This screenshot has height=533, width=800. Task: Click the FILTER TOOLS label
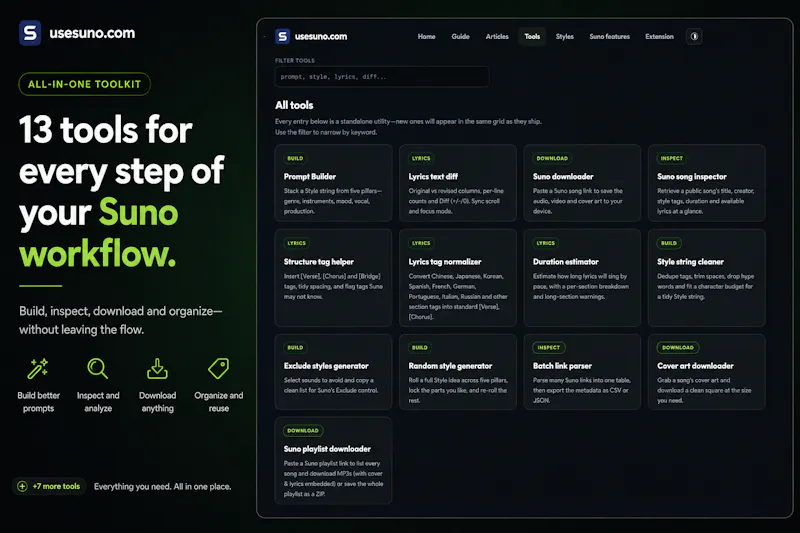pyautogui.click(x=295, y=60)
